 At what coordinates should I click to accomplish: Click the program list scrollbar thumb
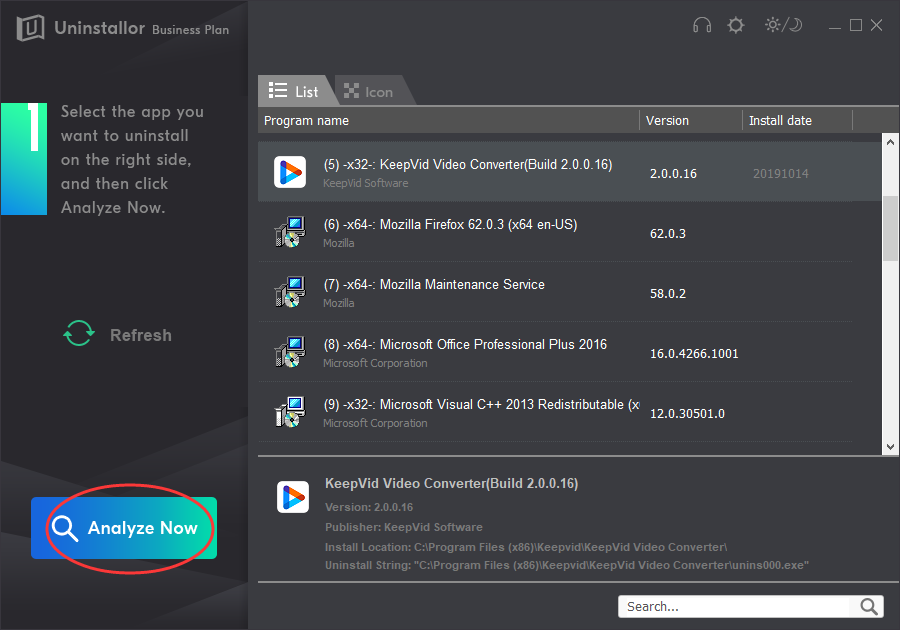coord(890,228)
